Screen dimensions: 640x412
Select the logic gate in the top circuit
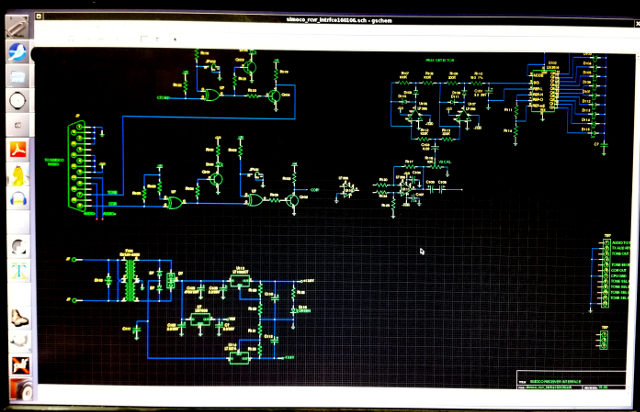tap(212, 96)
